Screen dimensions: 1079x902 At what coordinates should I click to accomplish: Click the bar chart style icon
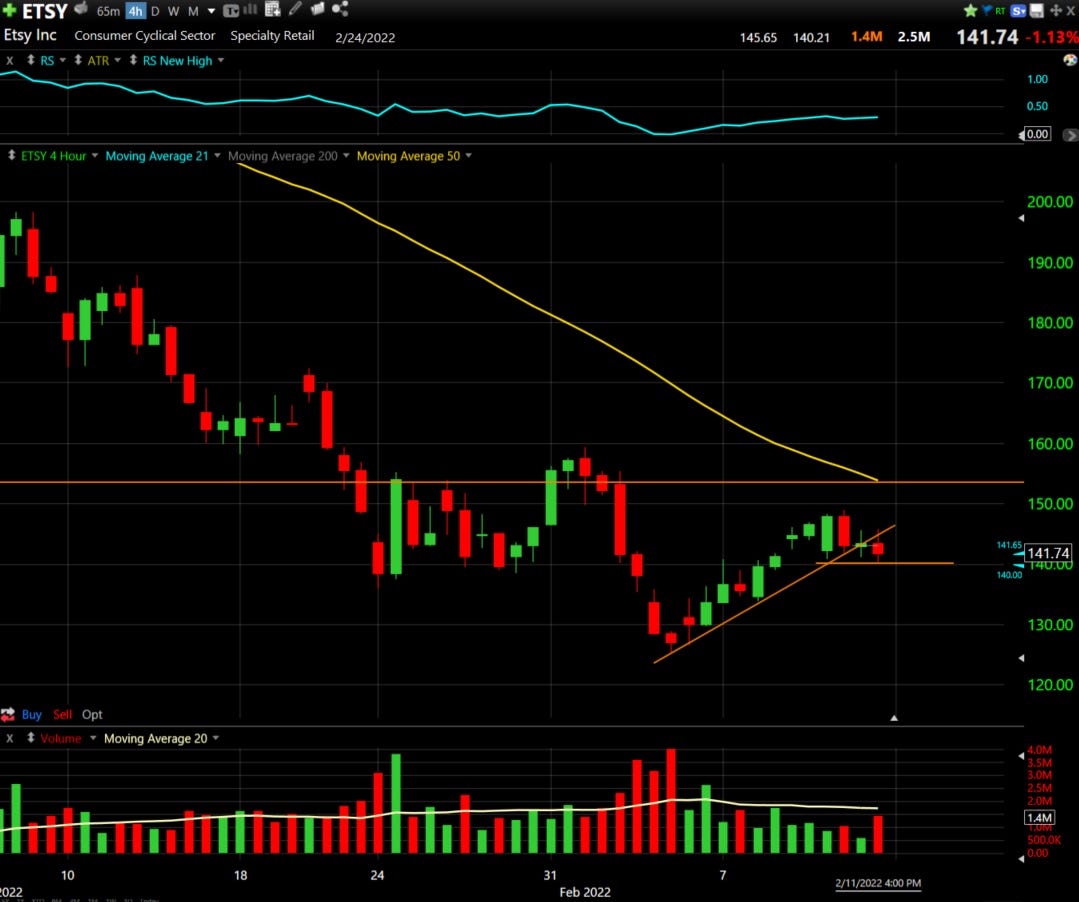[x=250, y=9]
